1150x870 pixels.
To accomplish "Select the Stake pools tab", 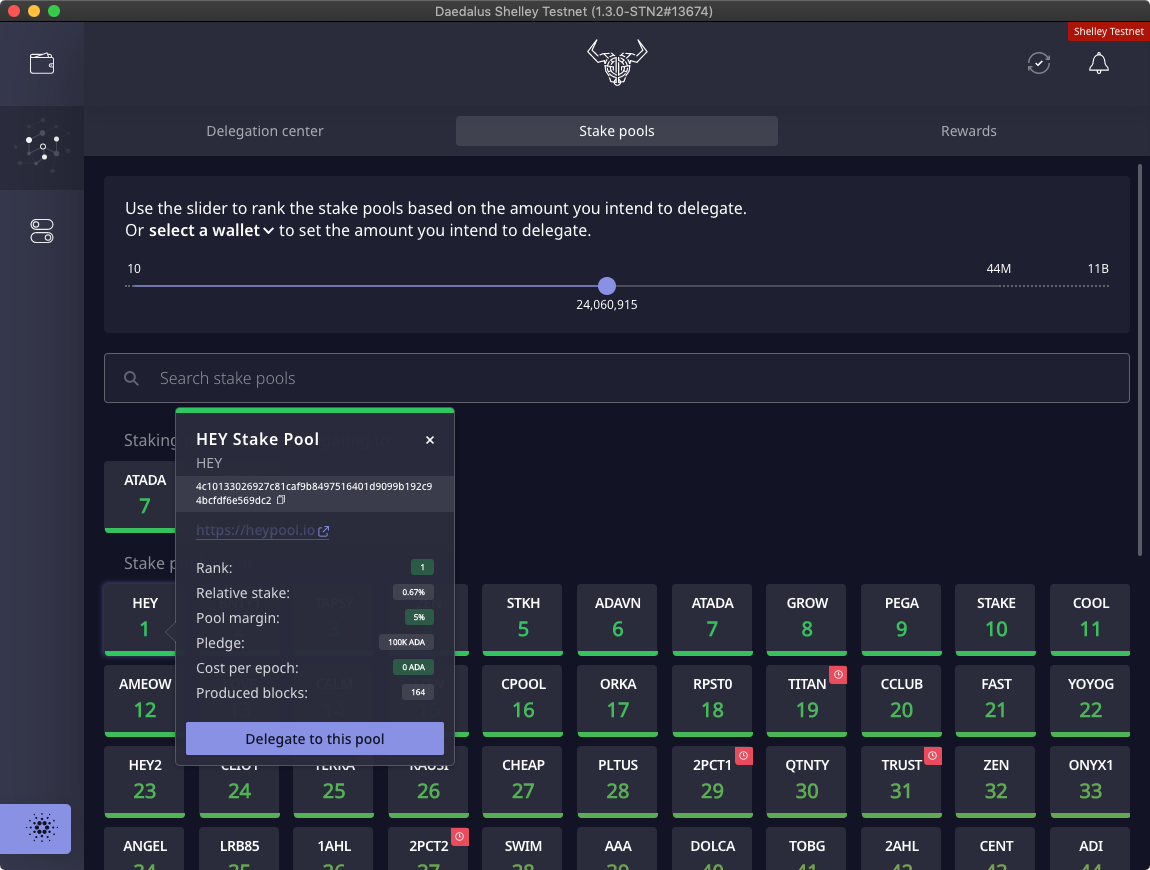I will [616, 131].
